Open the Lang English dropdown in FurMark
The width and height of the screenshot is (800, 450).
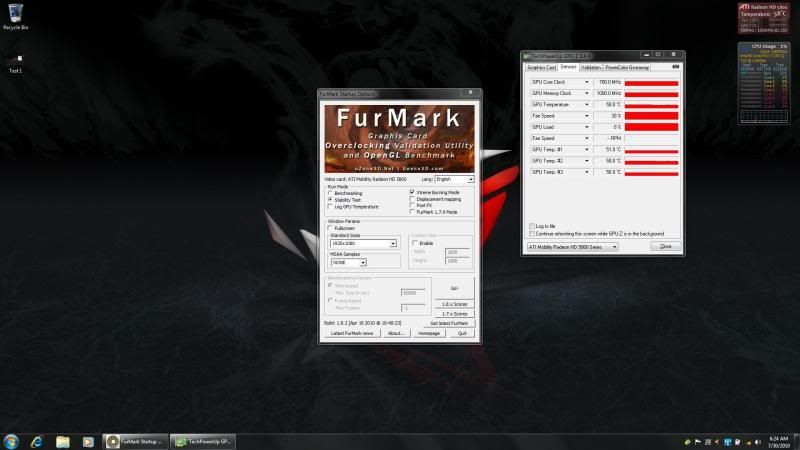point(455,180)
